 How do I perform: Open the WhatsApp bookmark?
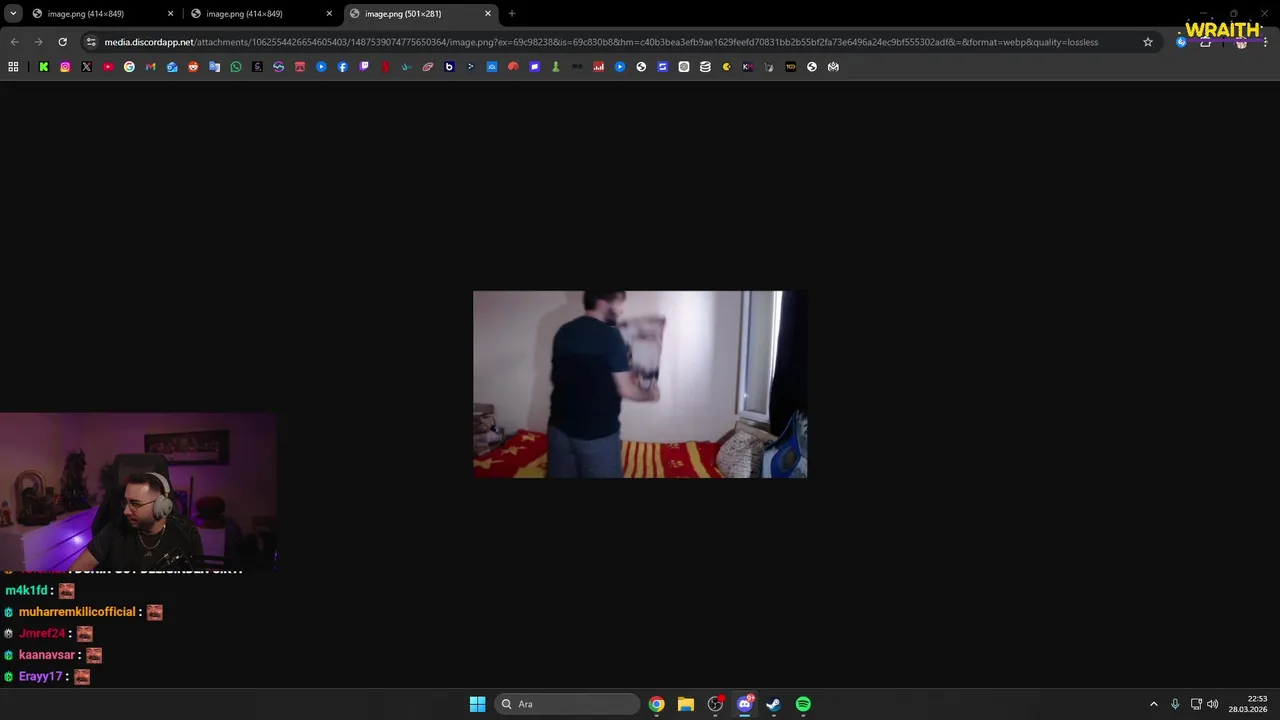pyautogui.click(x=236, y=67)
